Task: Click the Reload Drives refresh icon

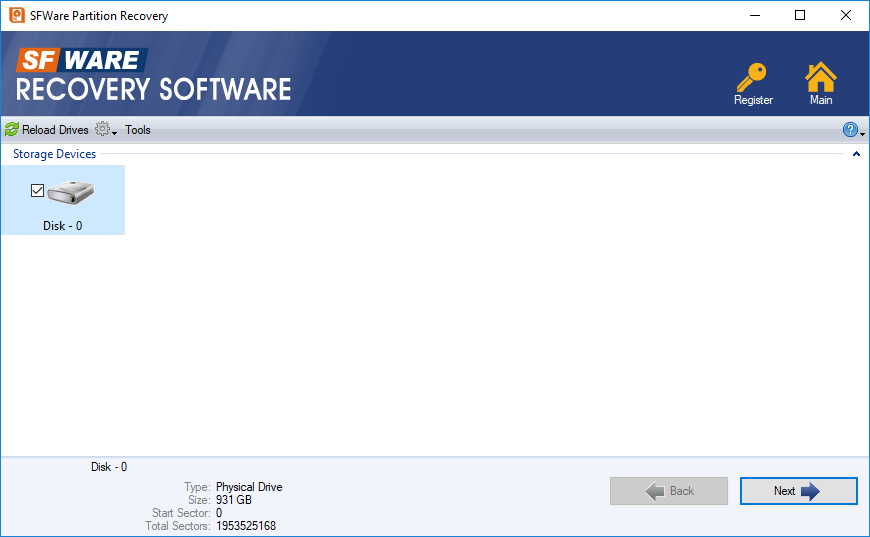Action: click(x=12, y=129)
